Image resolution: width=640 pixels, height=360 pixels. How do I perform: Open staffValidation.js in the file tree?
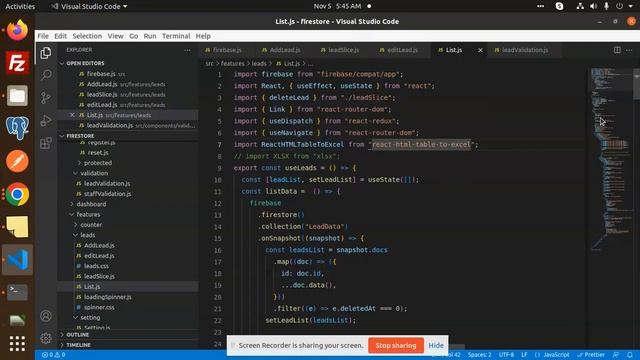[107, 194]
